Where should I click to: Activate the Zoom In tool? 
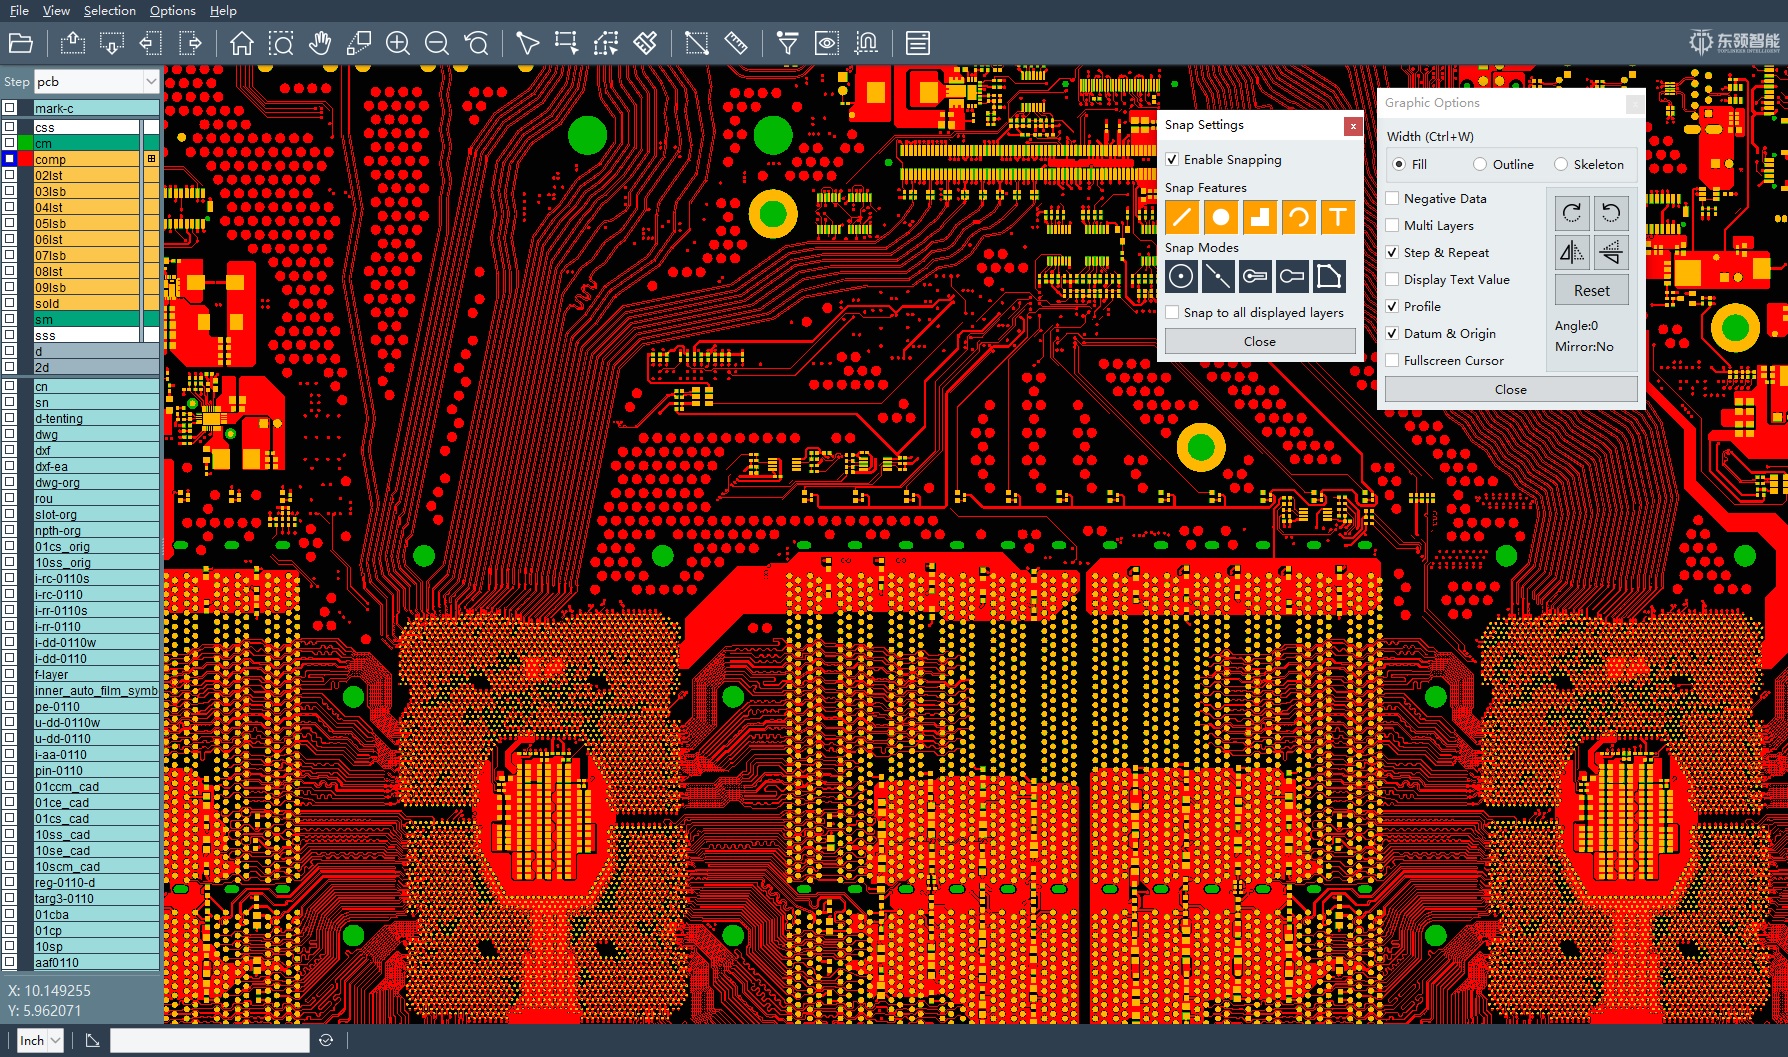(x=397, y=43)
